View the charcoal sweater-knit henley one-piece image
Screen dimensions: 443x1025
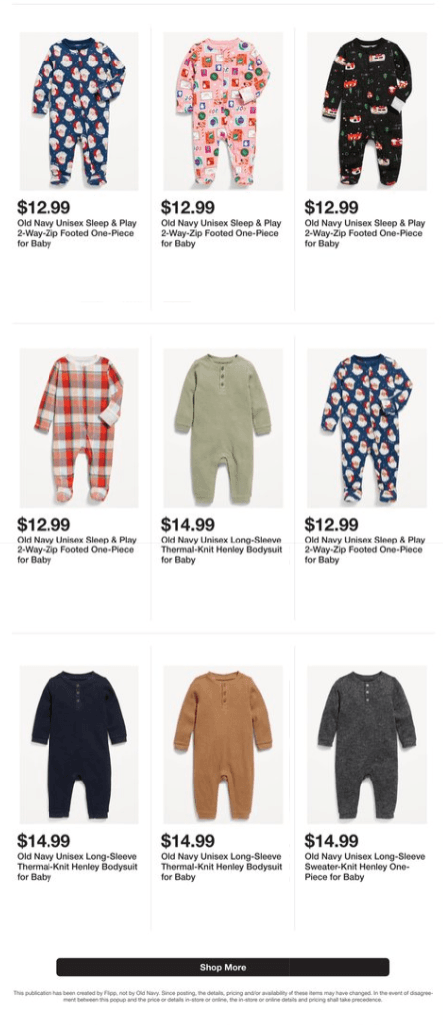[x=367, y=745]
